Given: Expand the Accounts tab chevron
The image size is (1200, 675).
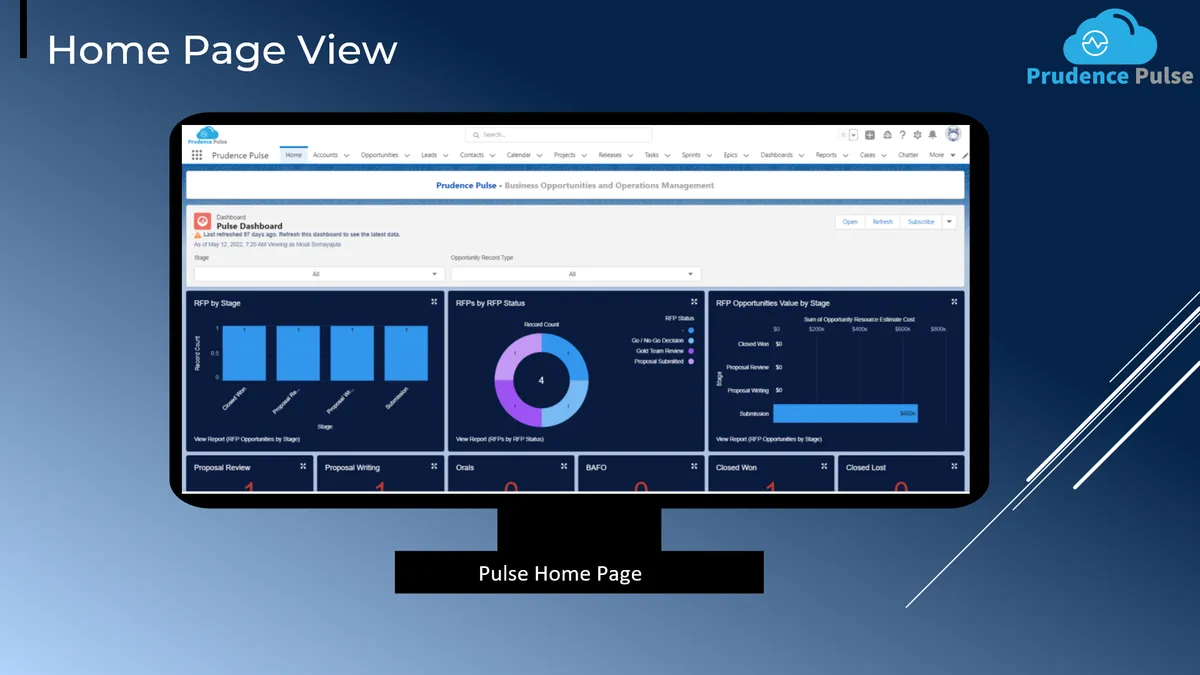Looking at the screenshot, I should tap(346, 155).
